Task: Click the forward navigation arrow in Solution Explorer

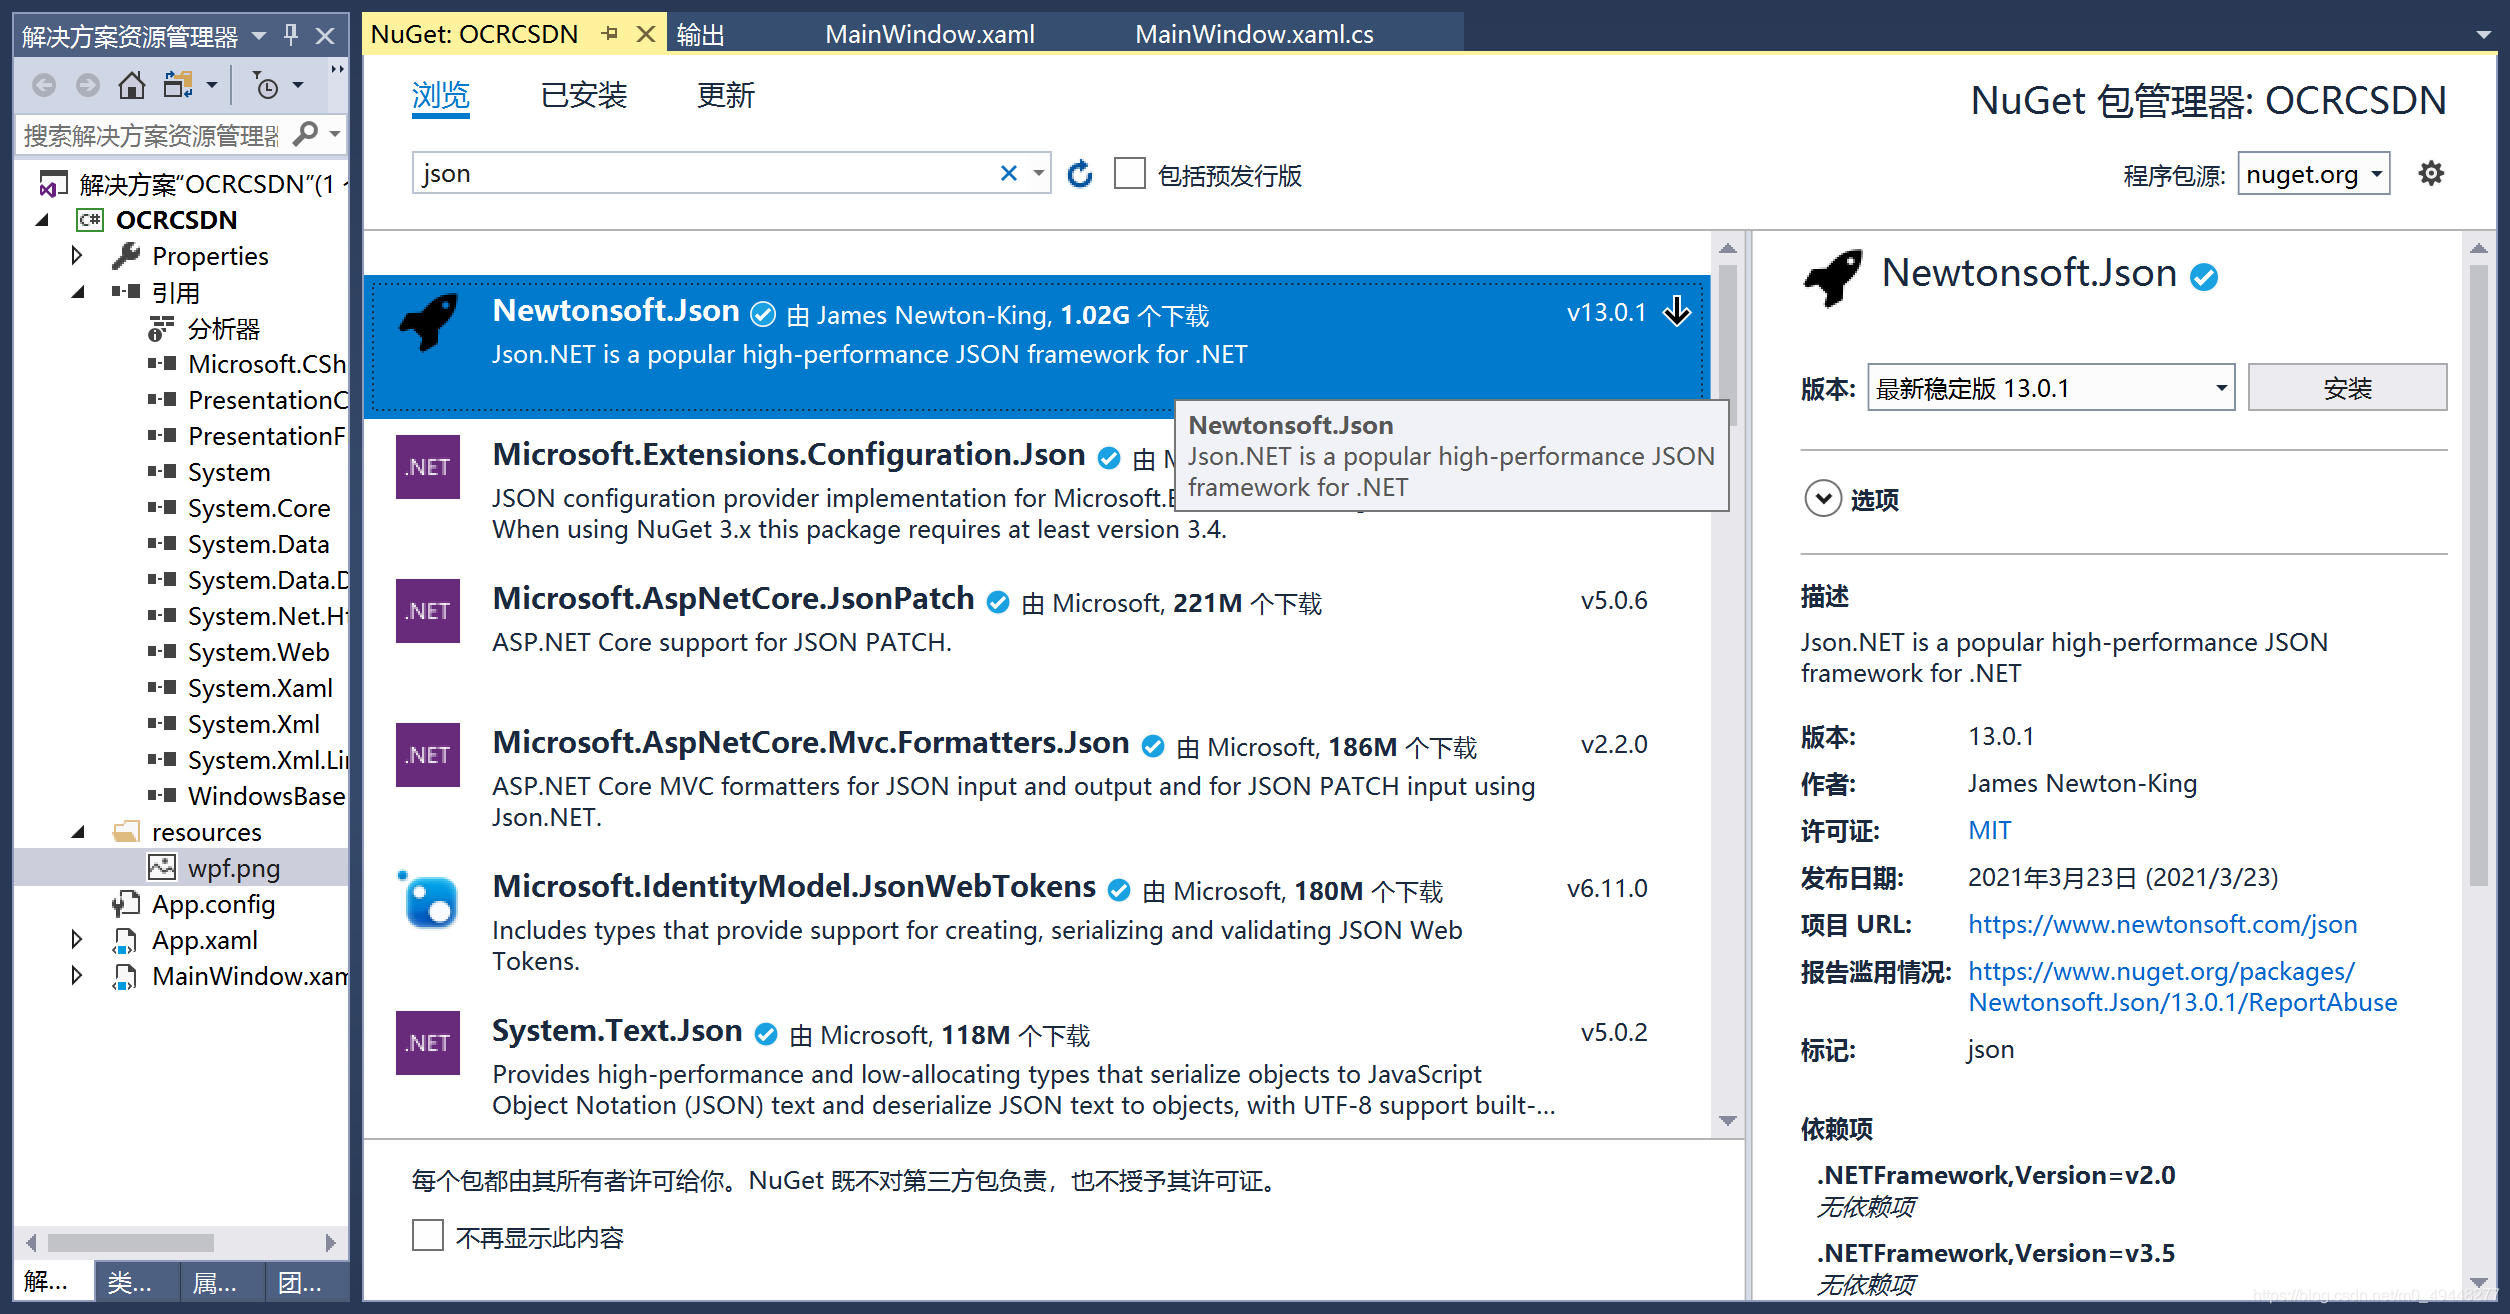Action: (x=88, y=86)
